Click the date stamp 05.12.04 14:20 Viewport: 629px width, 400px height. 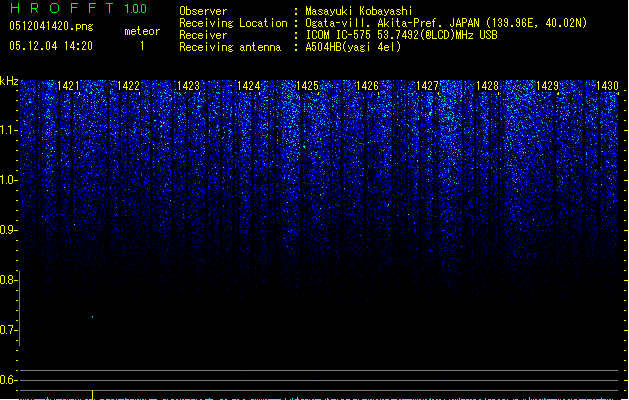click(51, 46)
